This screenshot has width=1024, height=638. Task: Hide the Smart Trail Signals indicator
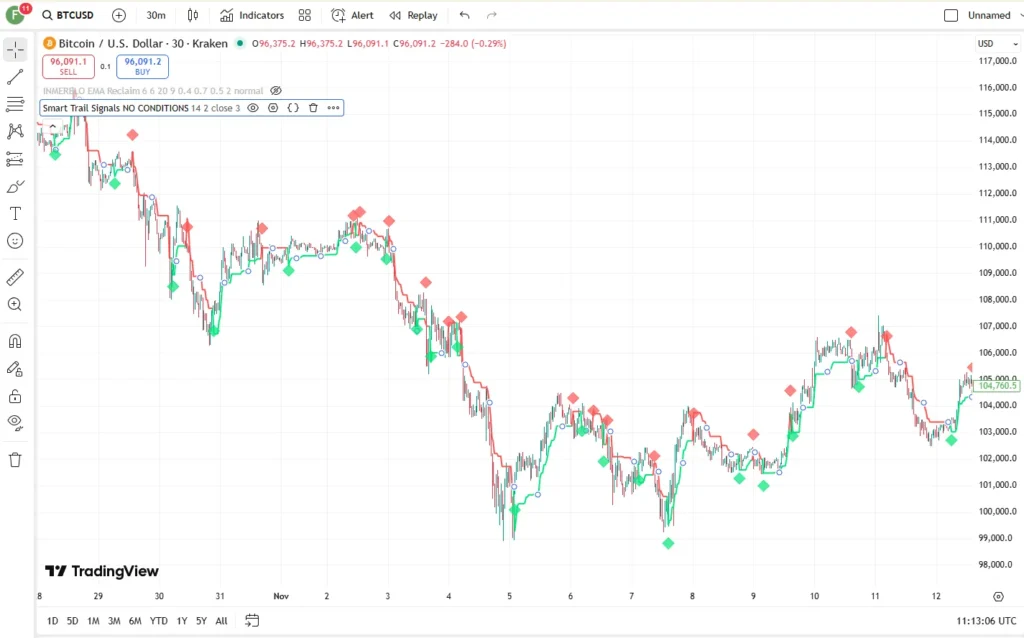[253, 108]
